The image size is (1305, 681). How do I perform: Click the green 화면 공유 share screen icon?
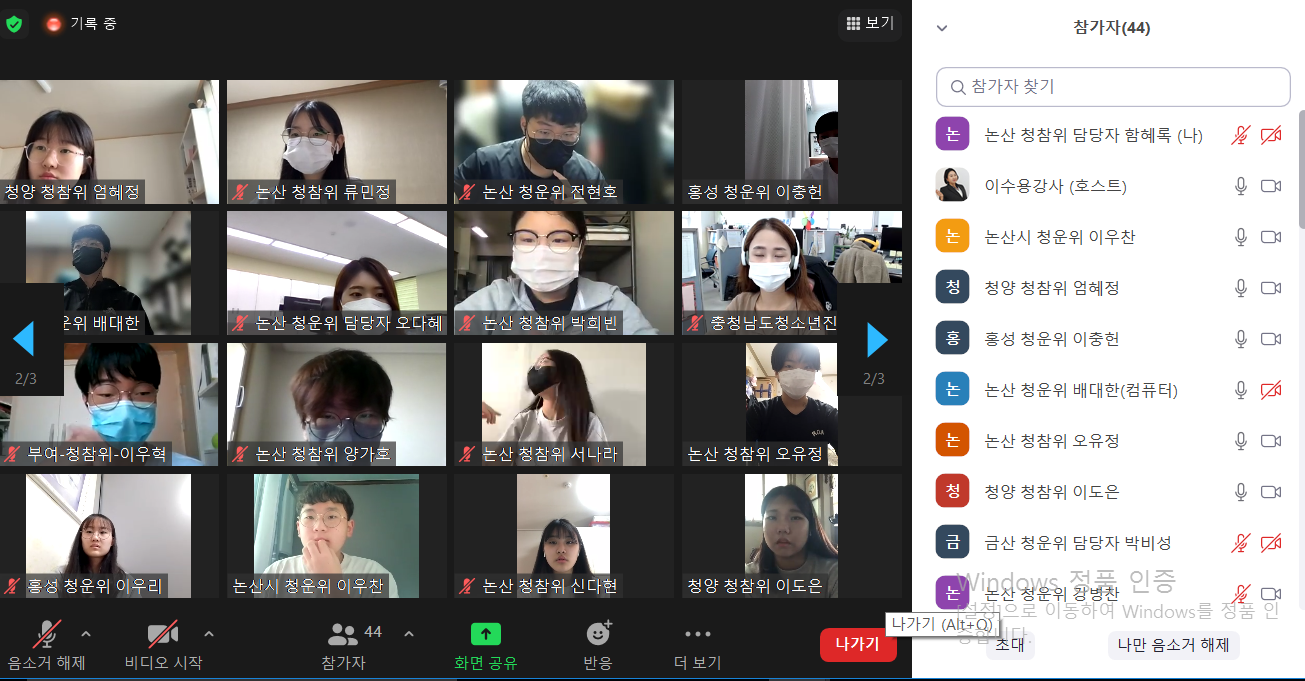point(486,634)
